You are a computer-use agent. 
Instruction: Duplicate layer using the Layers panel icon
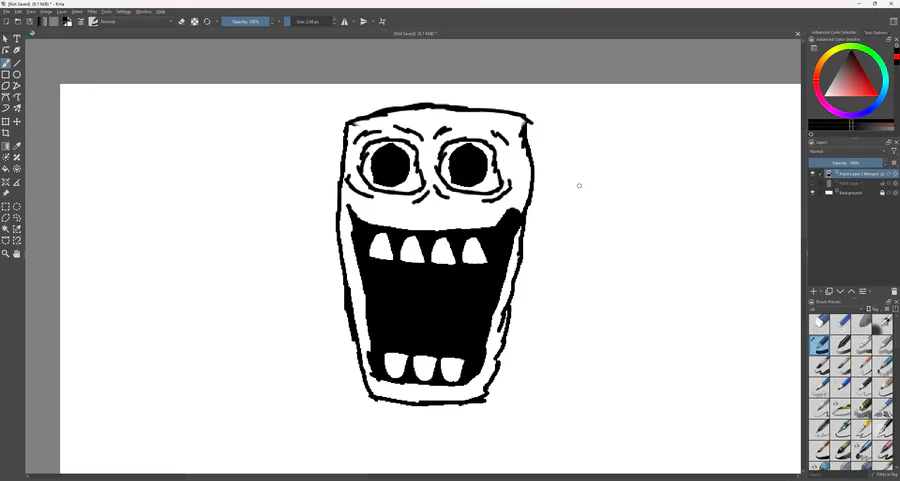(829, 292)
